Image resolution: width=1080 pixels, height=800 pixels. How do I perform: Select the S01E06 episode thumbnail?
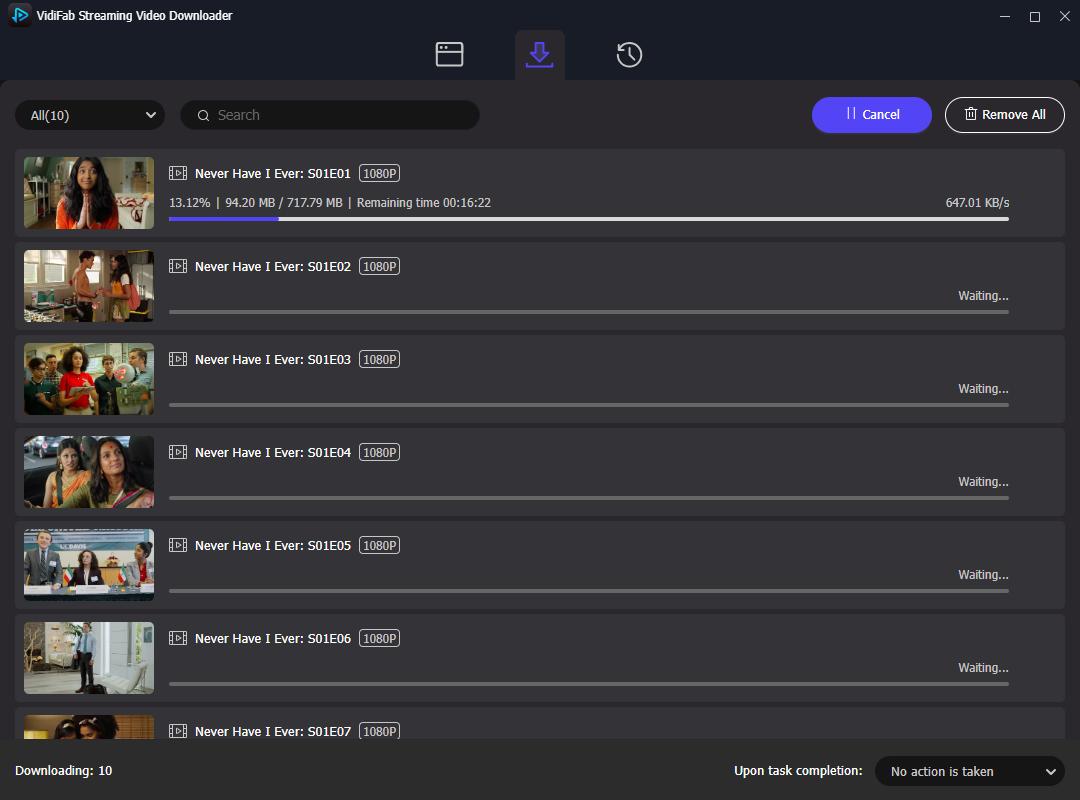[89, 658]
